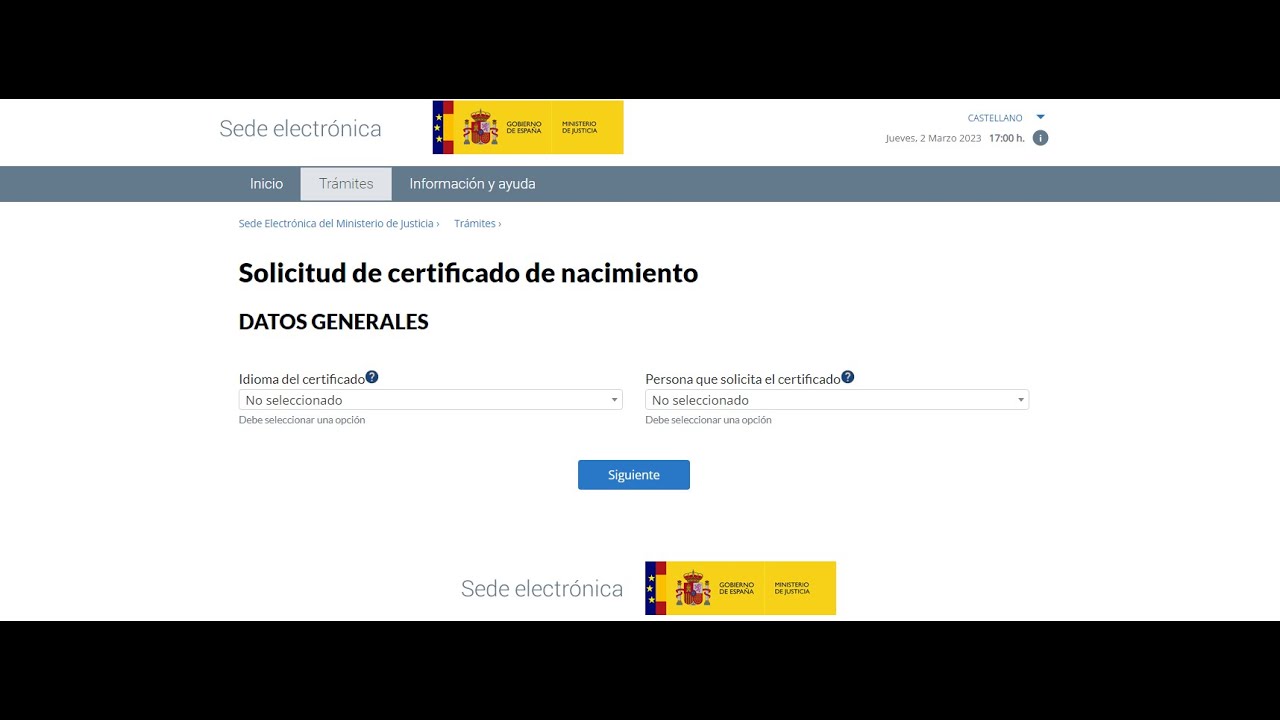Click the Siguiente button
Screen dimensions: 1280x720
(634, 475)
